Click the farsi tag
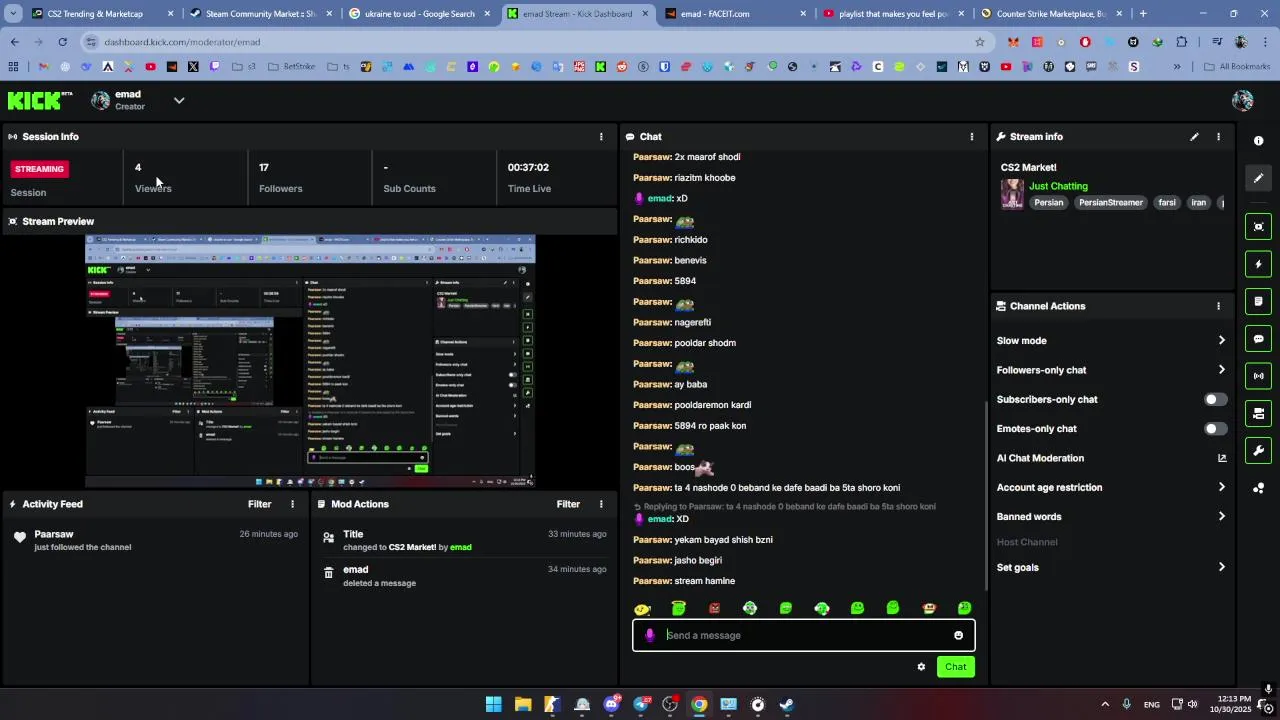Viewport: 1280px width, 720px height. (x=1167, y=203)
